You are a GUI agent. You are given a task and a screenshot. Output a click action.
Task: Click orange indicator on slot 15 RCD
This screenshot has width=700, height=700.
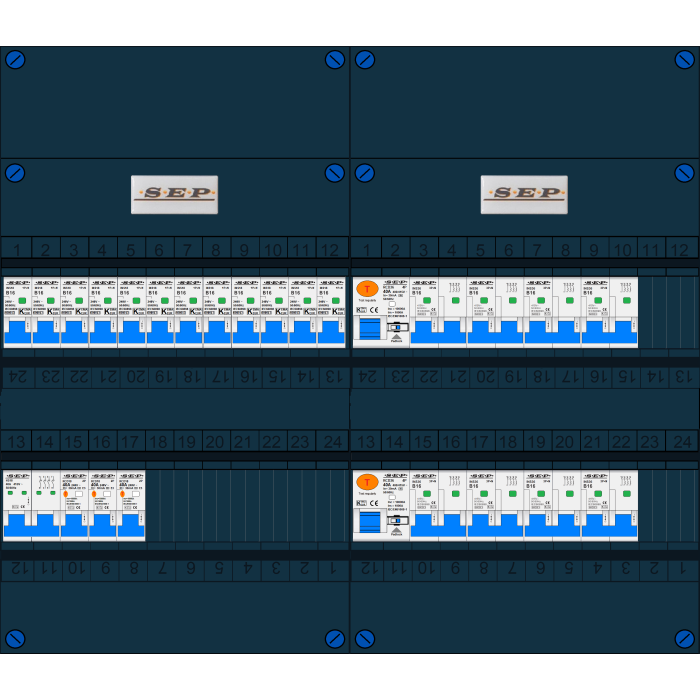pos(65,495)
